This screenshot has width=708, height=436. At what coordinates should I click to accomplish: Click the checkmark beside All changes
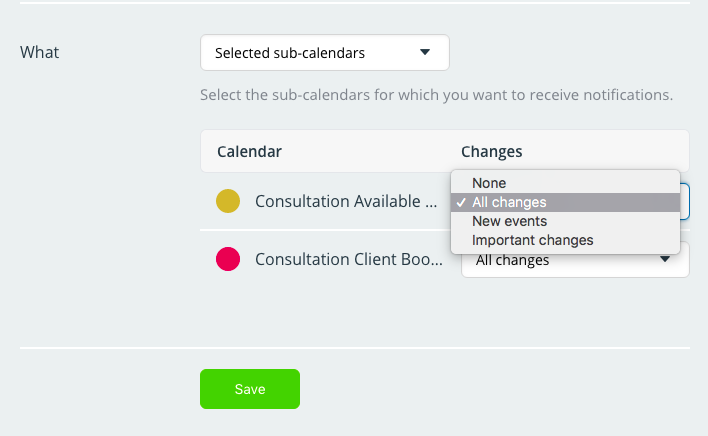pos(461,203)
